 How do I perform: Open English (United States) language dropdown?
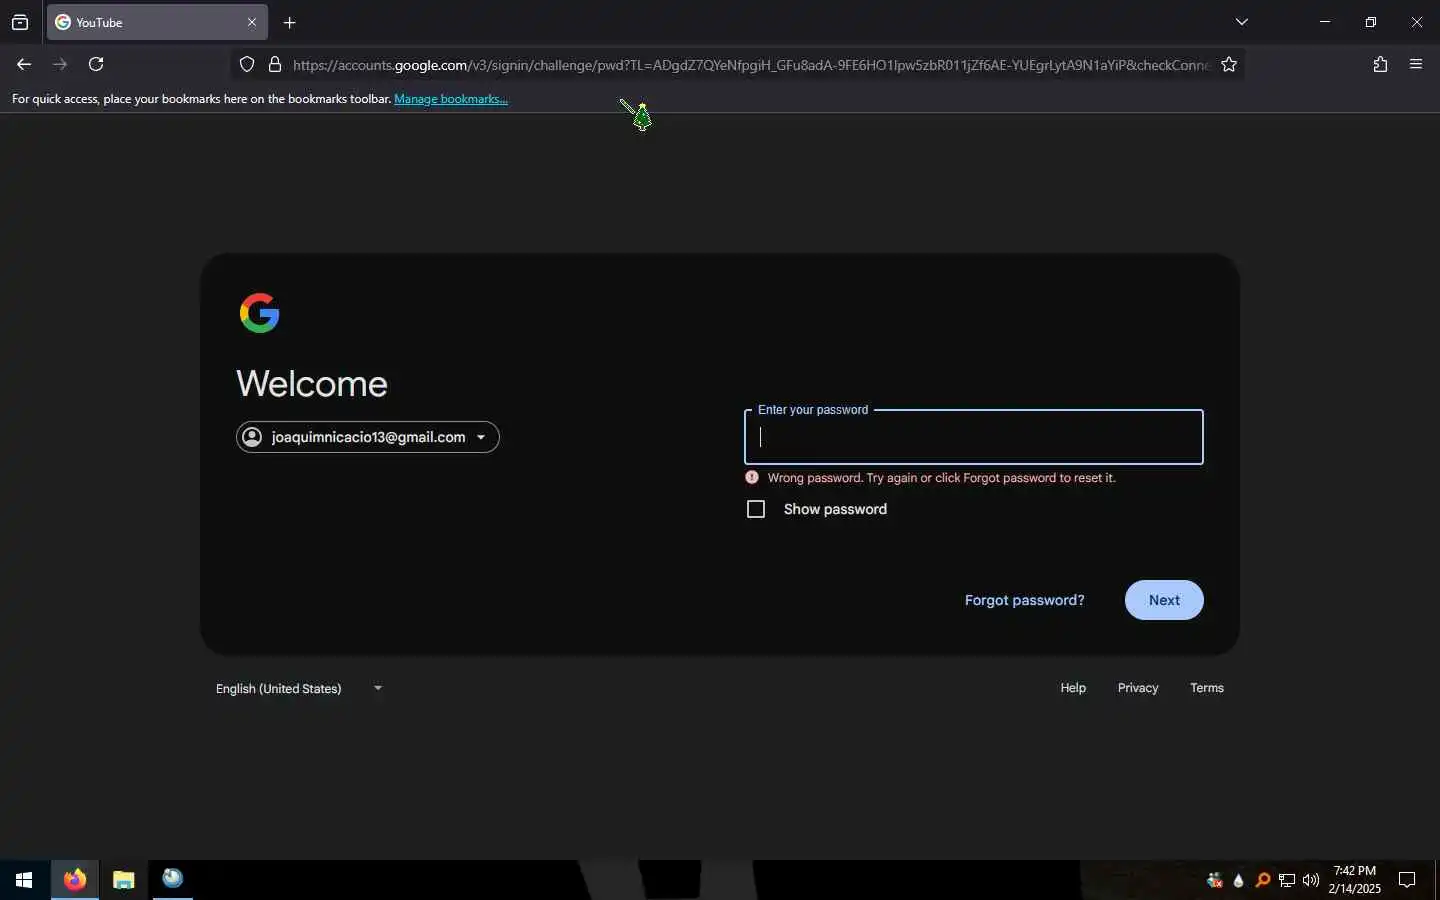click(299, 688)
